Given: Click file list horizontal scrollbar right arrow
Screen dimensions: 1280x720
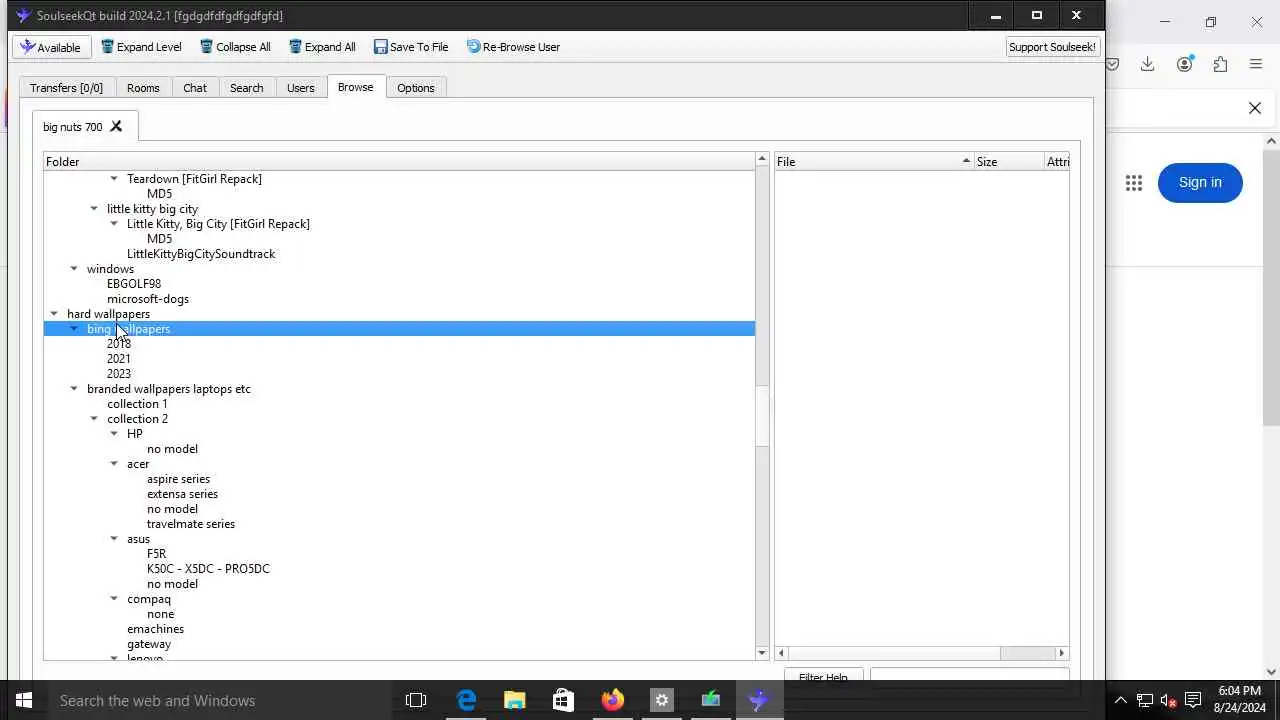Looking at the screenshot, I should pos(1062,653).
